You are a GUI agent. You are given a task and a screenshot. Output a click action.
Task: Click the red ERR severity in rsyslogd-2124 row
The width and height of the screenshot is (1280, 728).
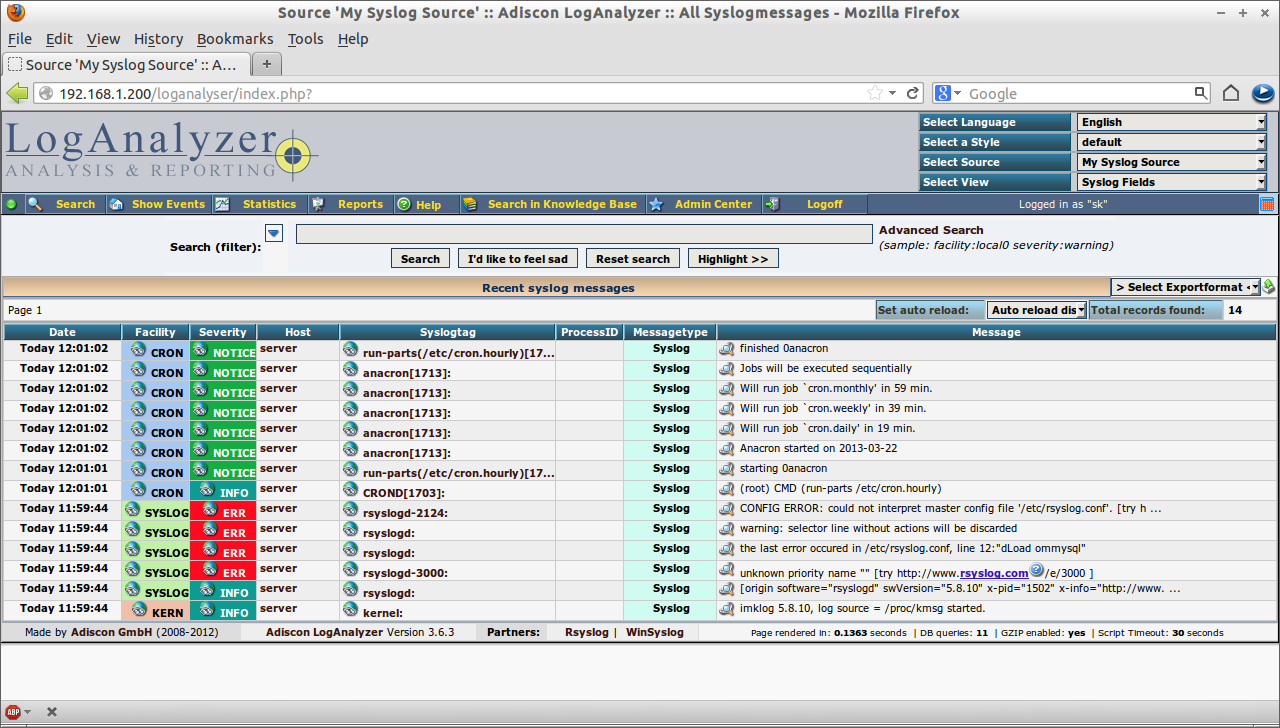(223, 510)
